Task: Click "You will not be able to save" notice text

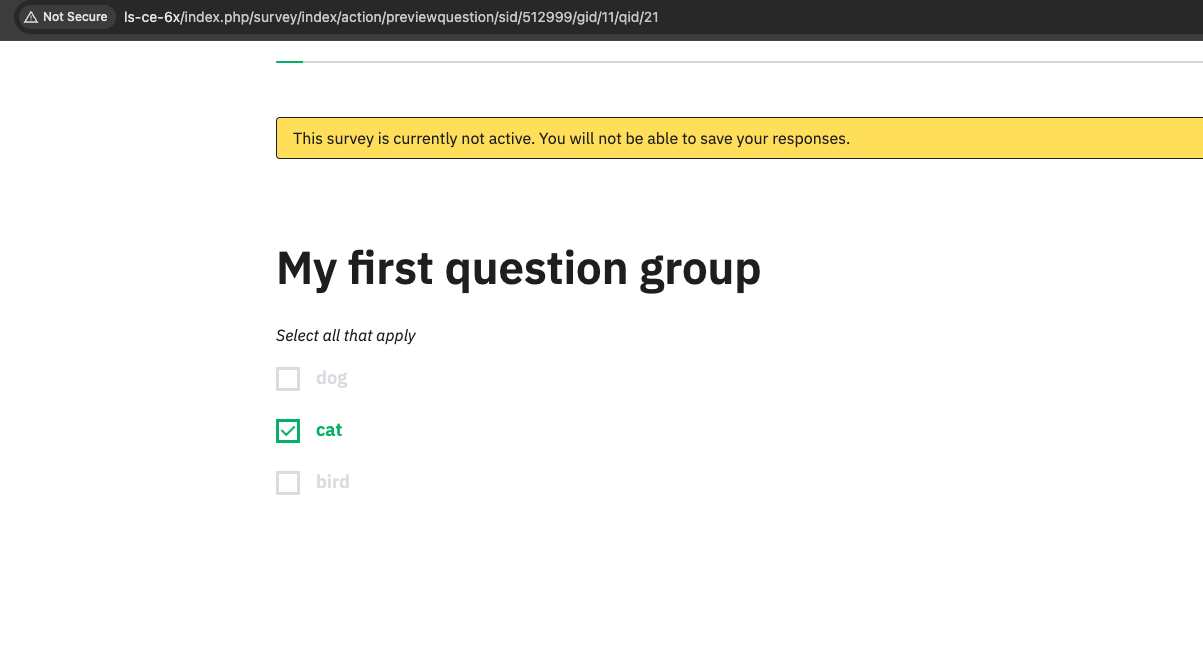Action: [693, 139]
